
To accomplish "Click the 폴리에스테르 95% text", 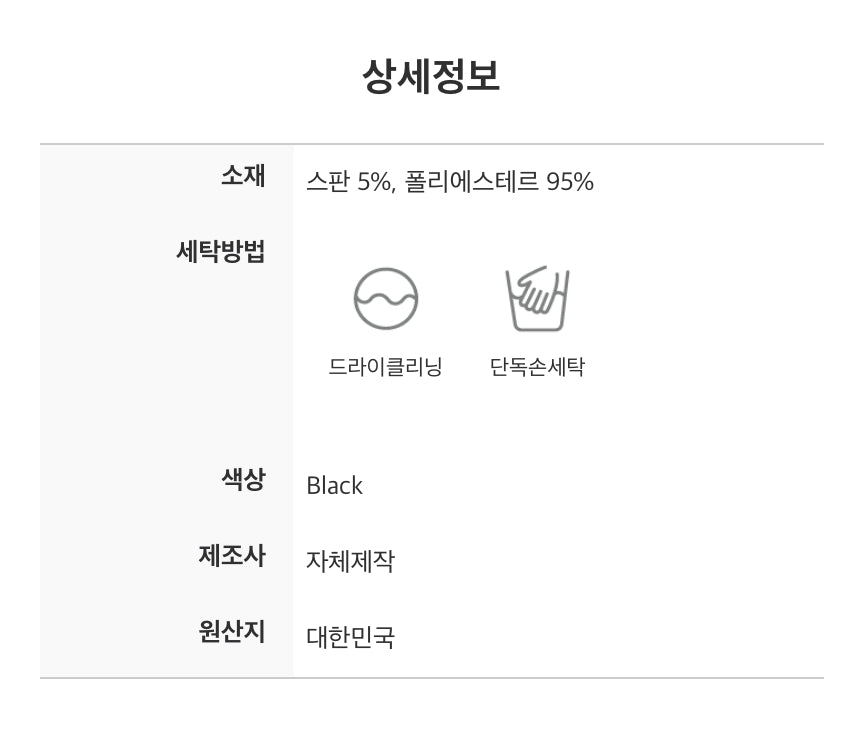I will click(x=499, y=182).
